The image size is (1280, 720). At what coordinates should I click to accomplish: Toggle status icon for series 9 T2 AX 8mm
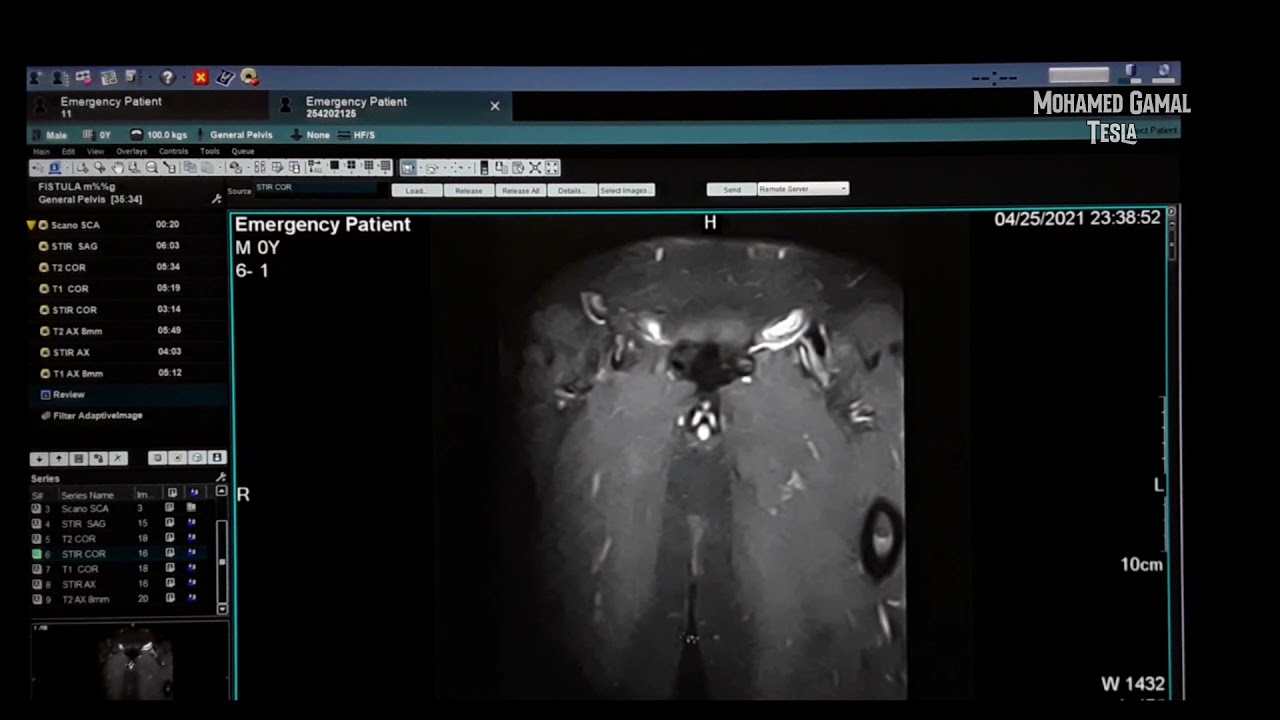(37, 599)
